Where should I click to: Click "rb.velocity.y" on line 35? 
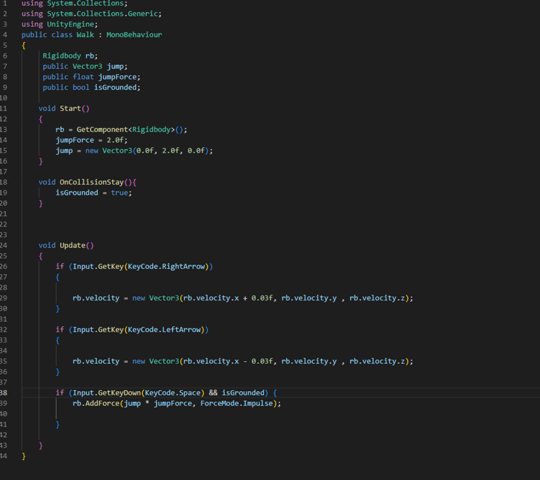pos(309,362)
